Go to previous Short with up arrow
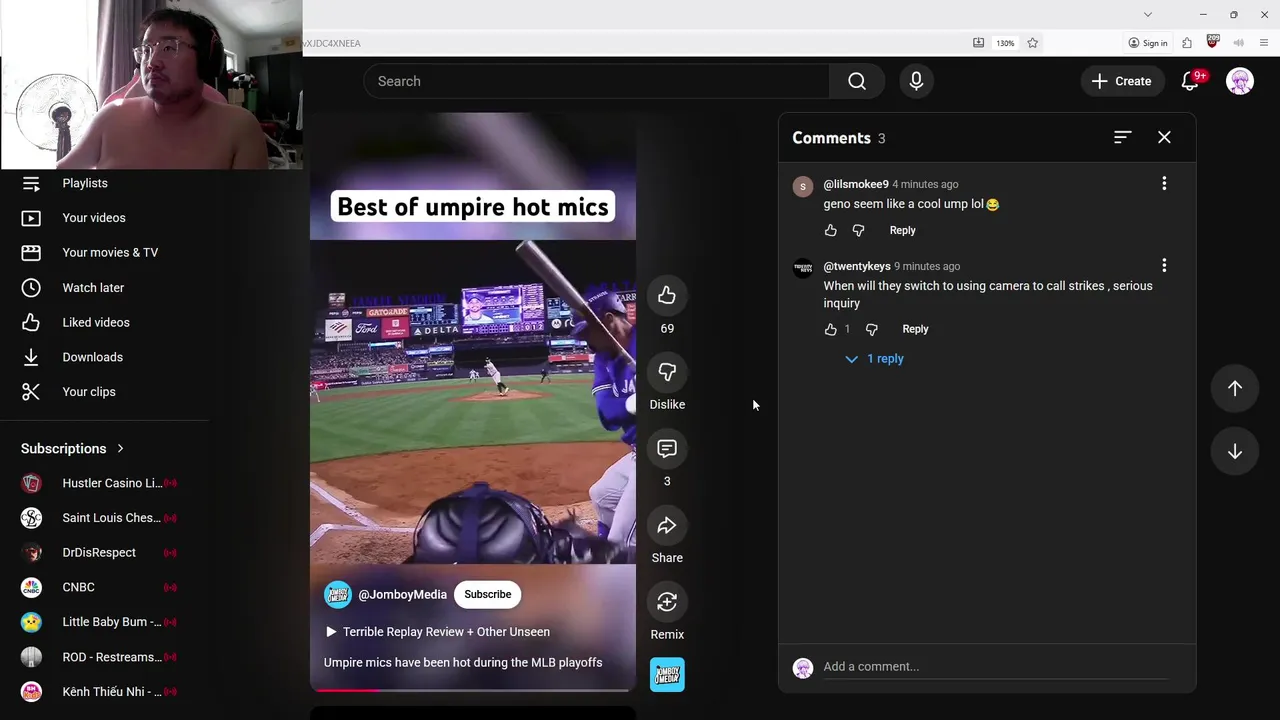Screen dimensions: 1280x720 coord(1235,389)
